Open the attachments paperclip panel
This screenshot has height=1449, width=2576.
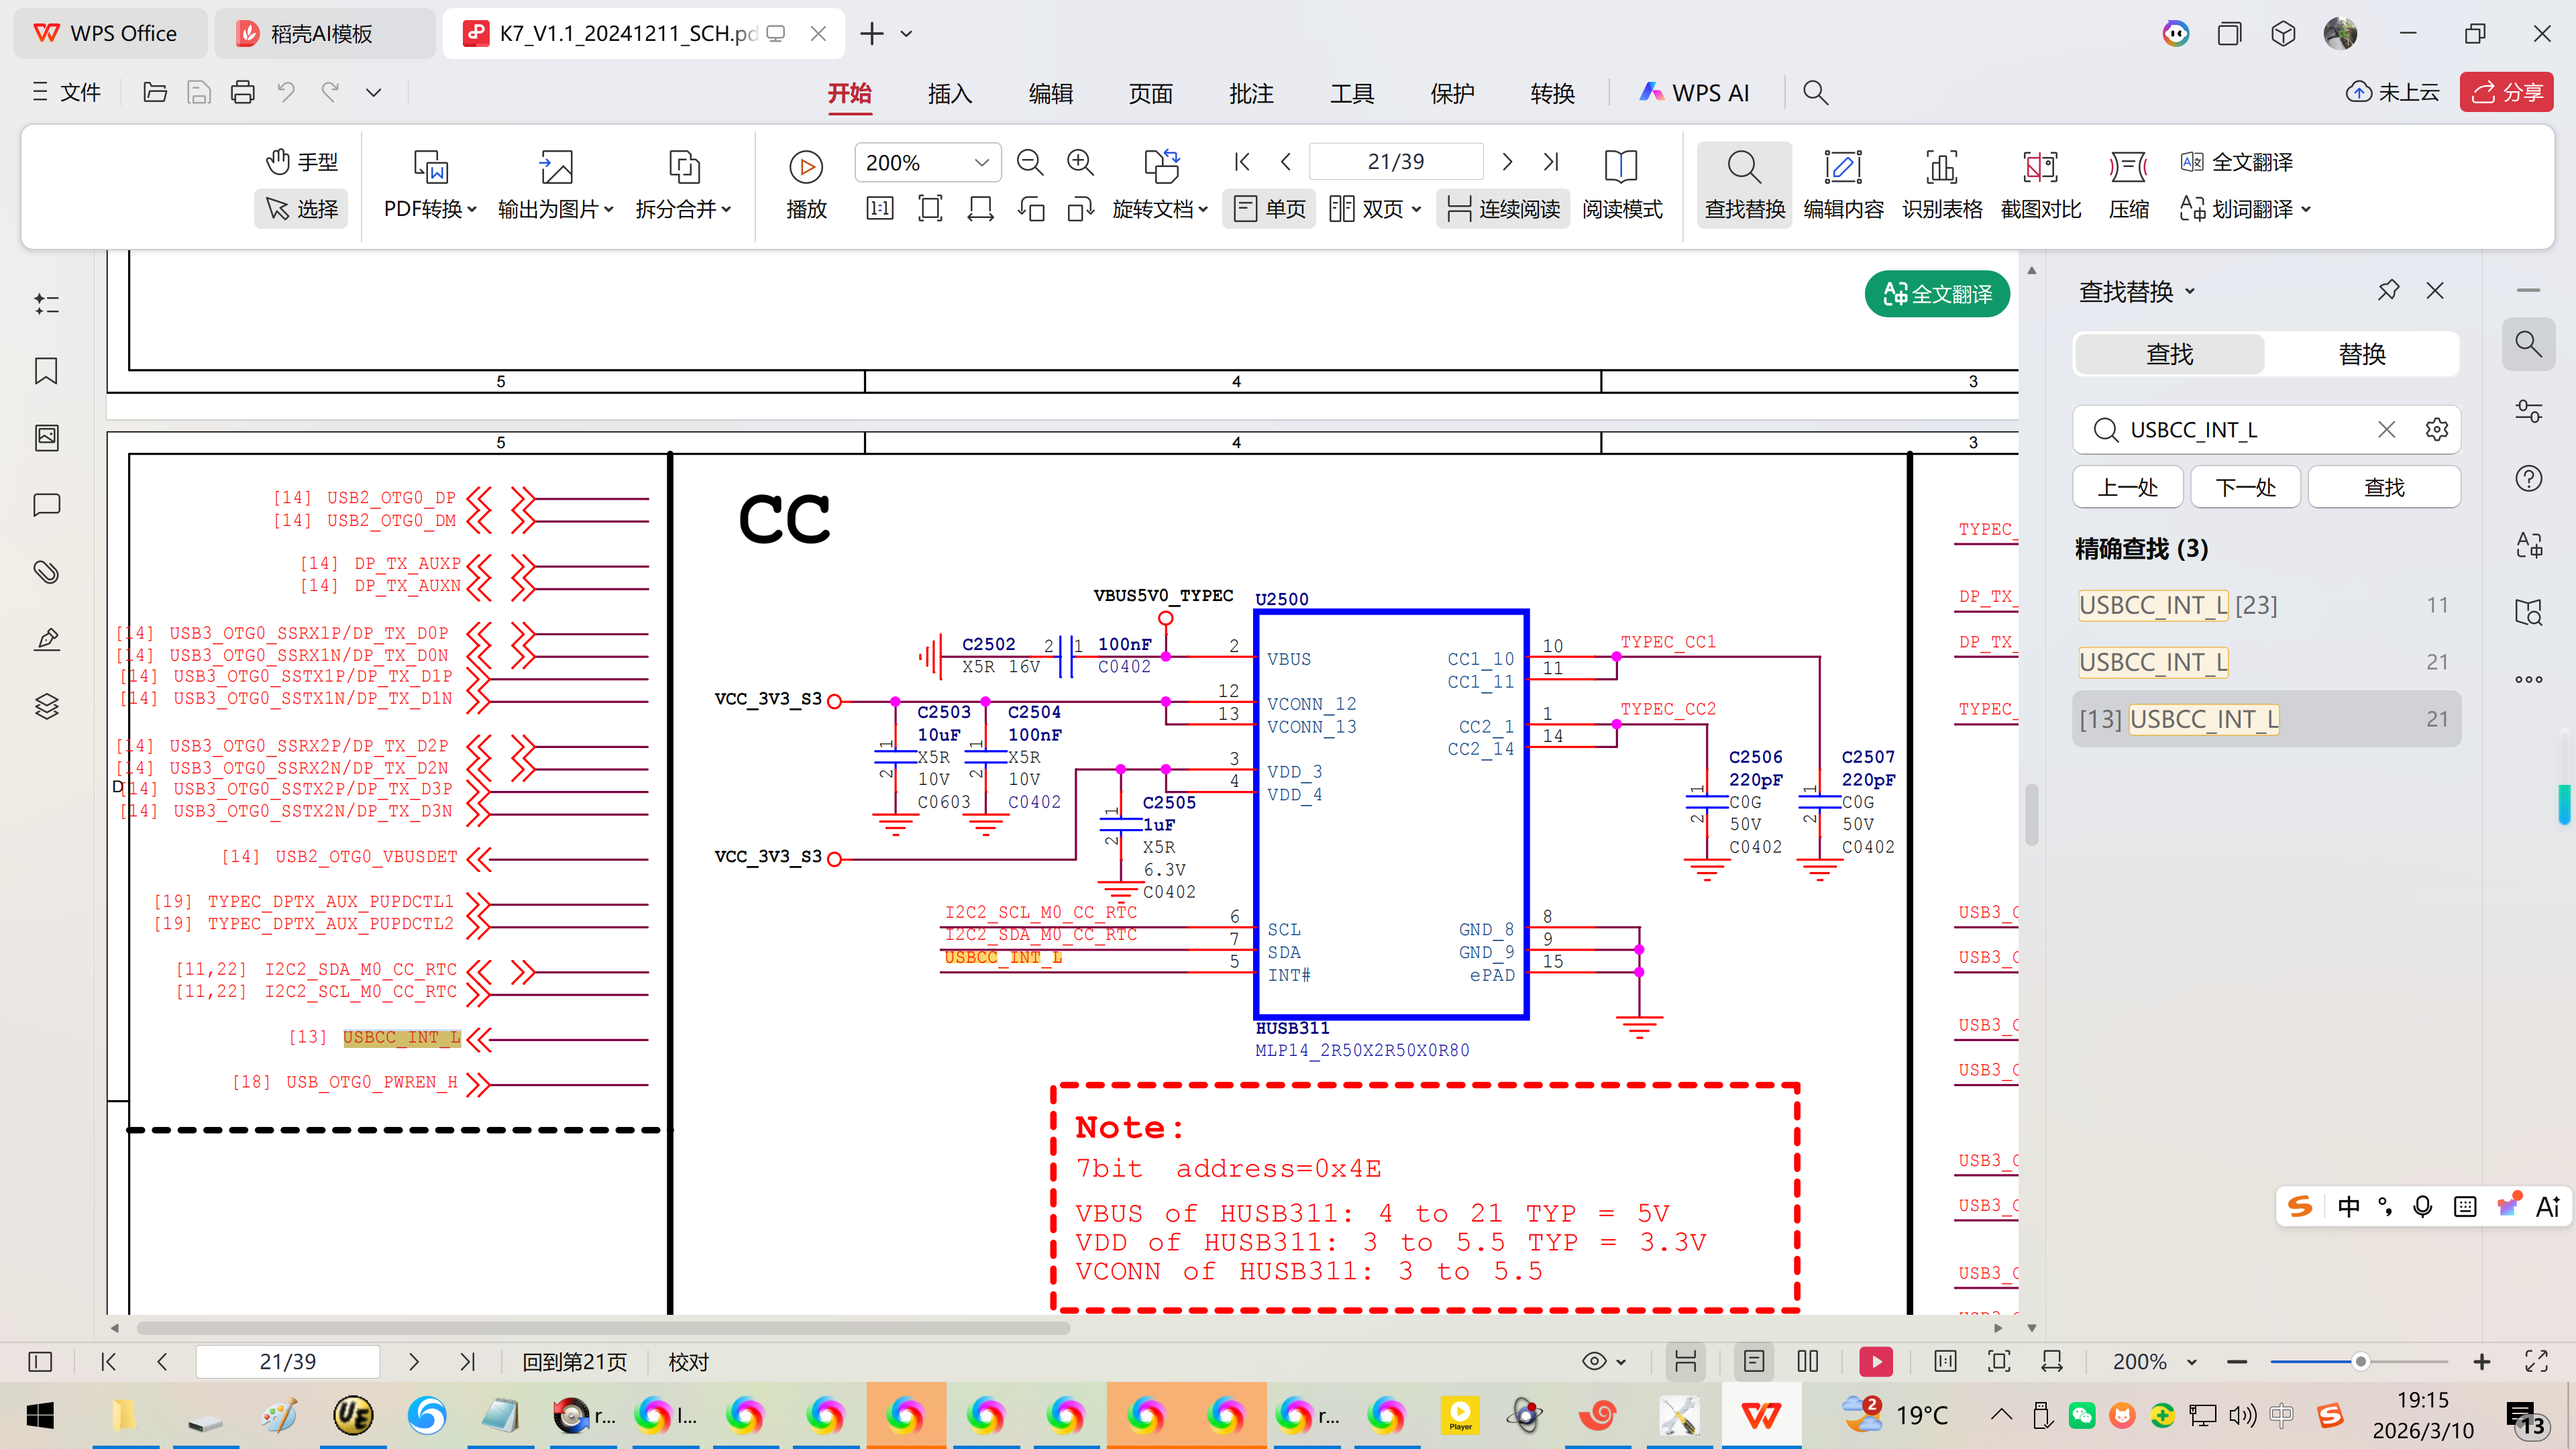[46, 572]
